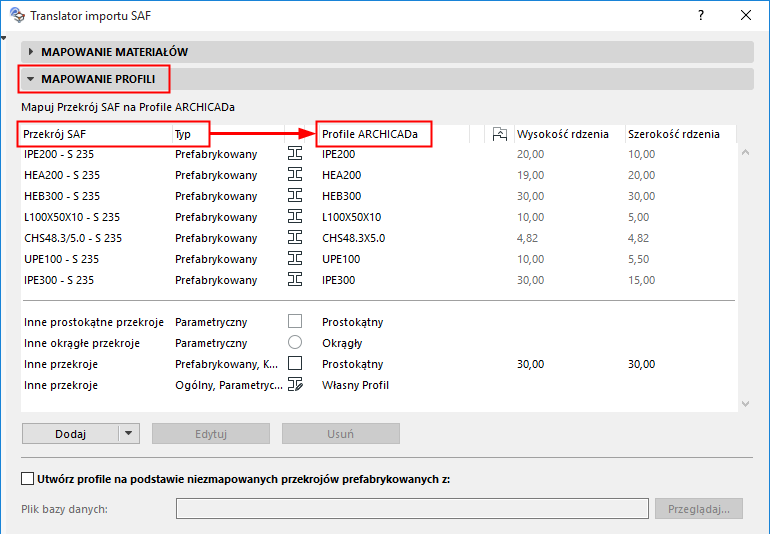The height and width of the screenshot is (534, 770).
Task: Click the Własny Profil entry
Action: [x=355, y=385]
